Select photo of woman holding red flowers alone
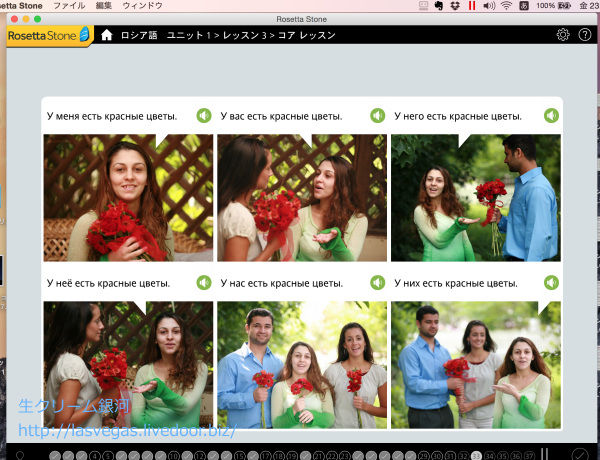The image size is (600, 460). click(x=128, y=197)
